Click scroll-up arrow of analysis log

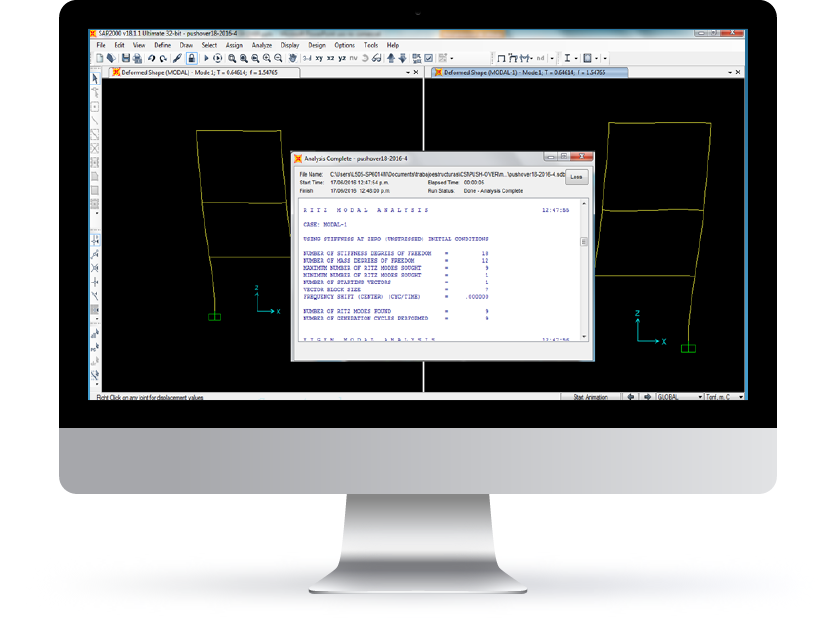(x=584, y=204)
